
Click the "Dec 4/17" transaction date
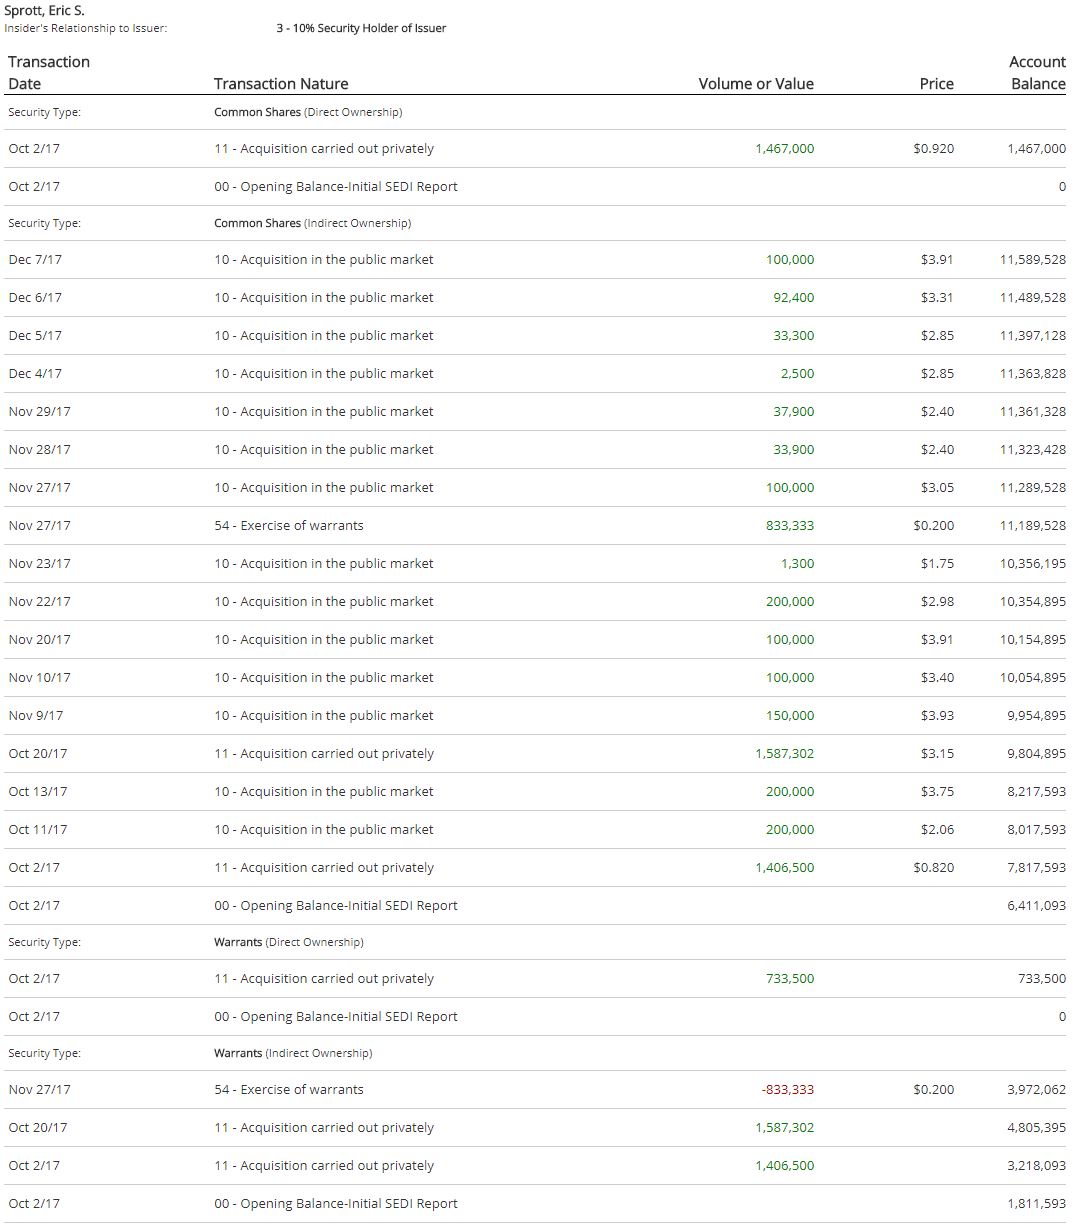pos(35,374)
